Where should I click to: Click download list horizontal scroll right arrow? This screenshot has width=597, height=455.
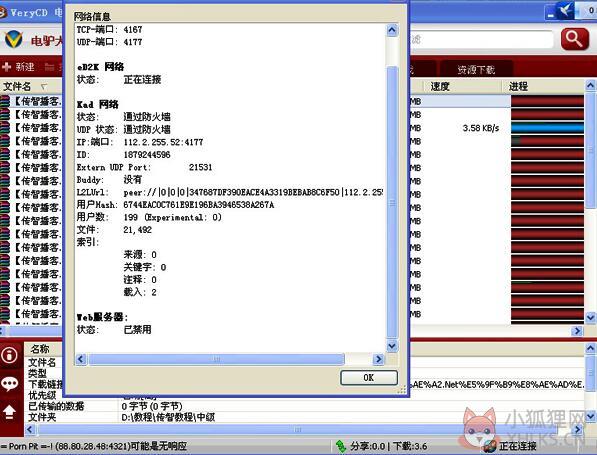coord(577,331)
